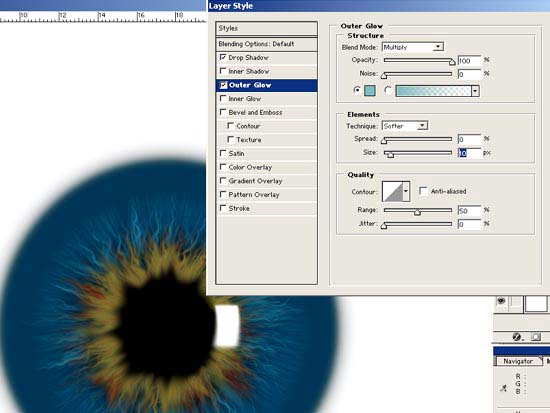The image size is (550, 413).
Task: Toggle layer visibility eye icon
Action: pos(501,301)
